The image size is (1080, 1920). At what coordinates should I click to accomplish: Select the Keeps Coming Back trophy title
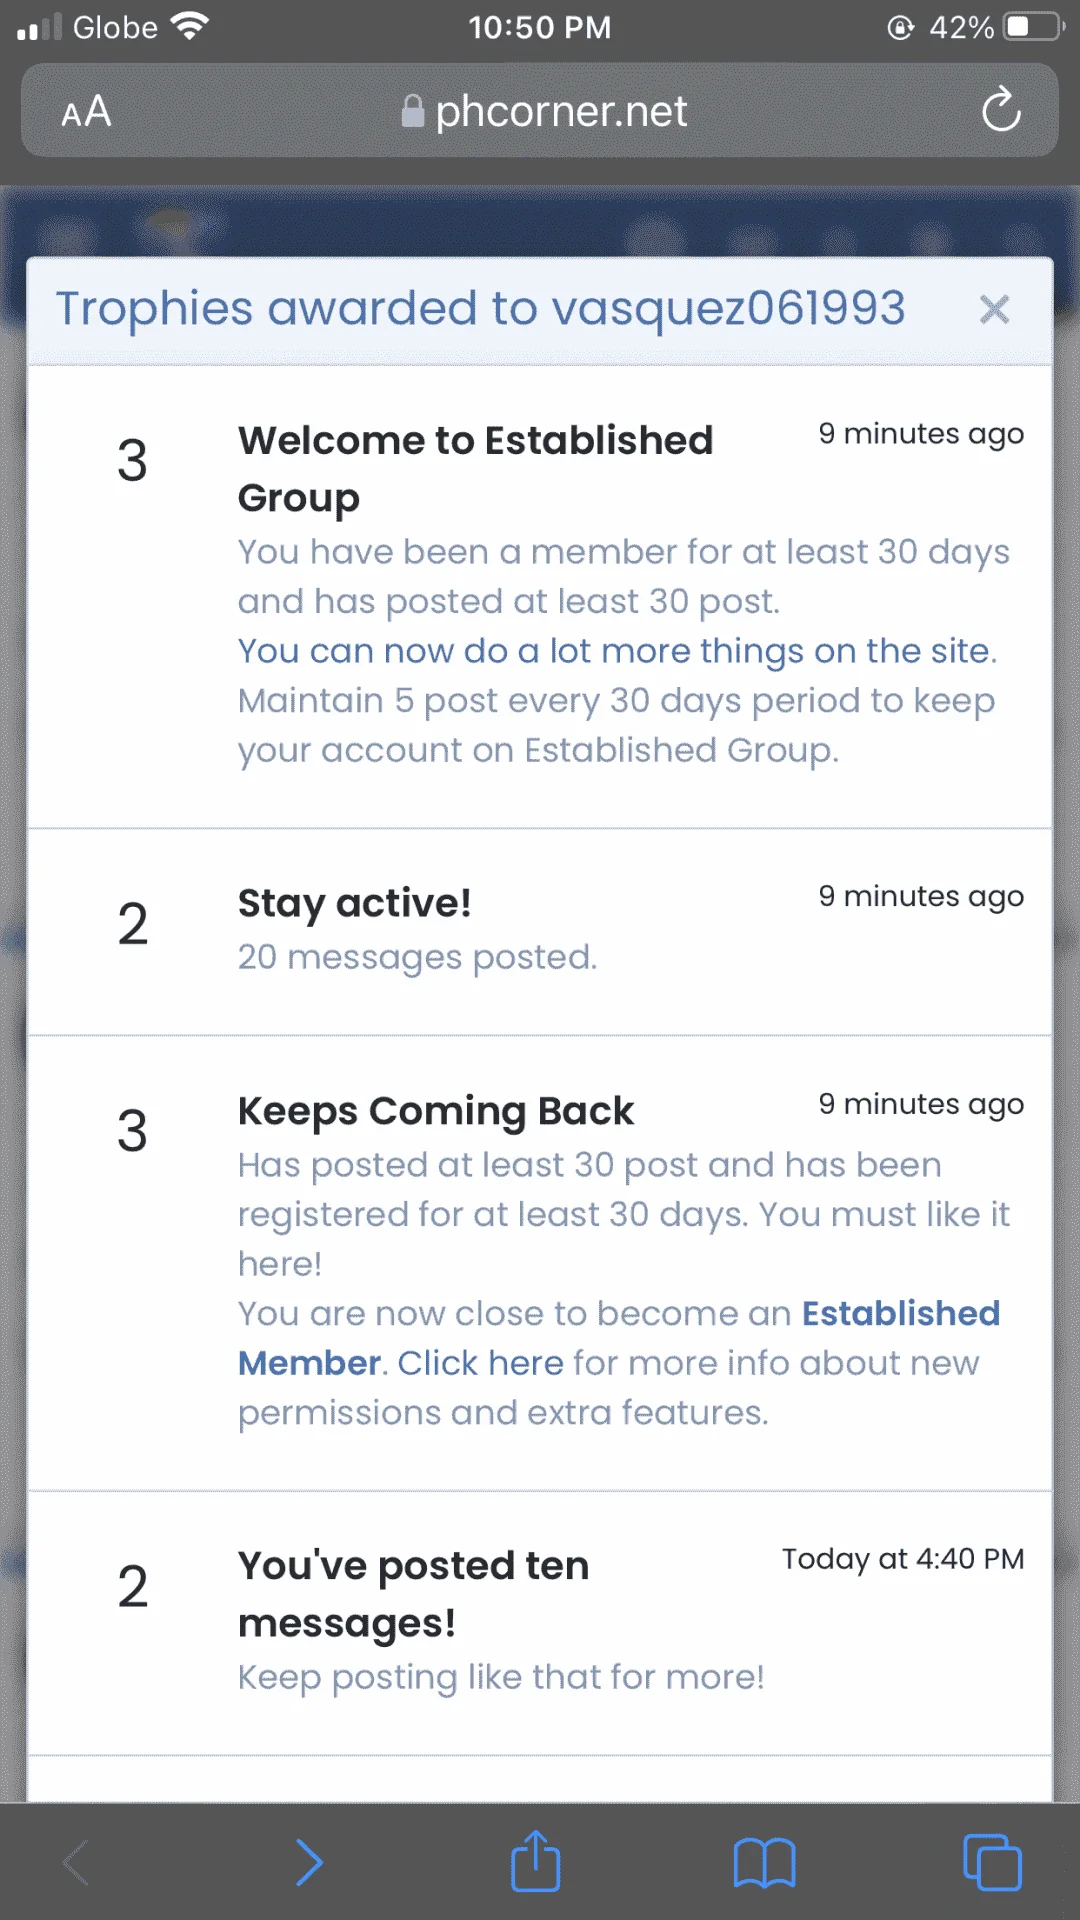coord(436,1112)
